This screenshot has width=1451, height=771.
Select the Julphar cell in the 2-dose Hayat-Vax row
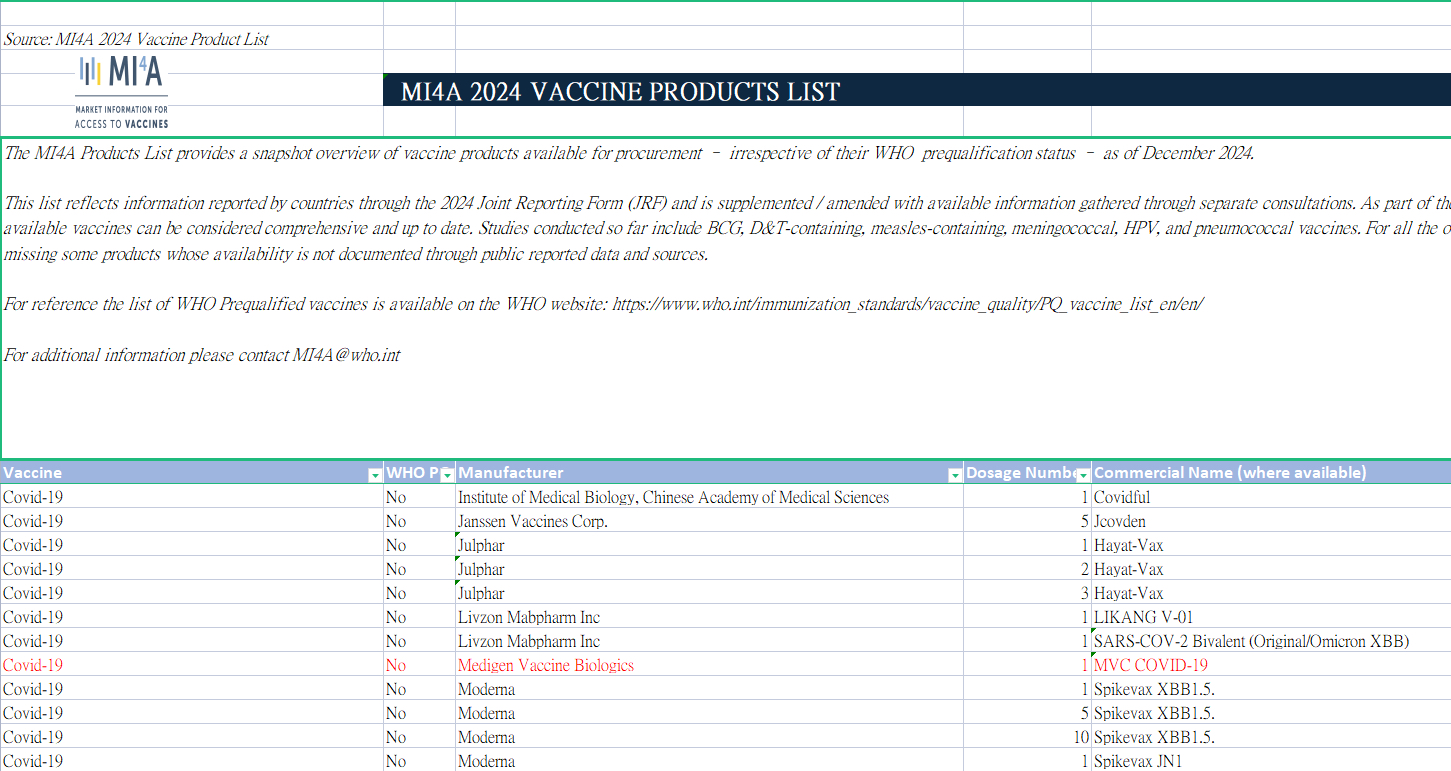pyautogui.click(x=709, y=569)
